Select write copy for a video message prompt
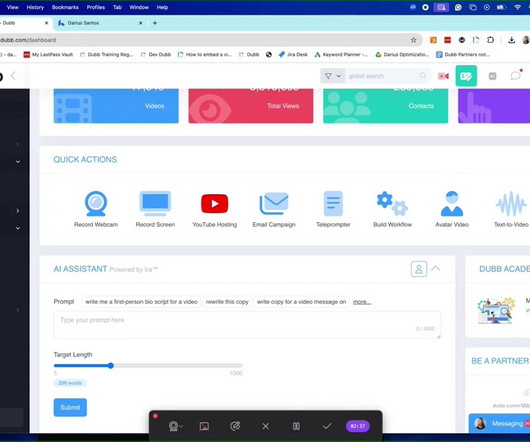The width and height of the screenshot is (530, 442). 301,302
